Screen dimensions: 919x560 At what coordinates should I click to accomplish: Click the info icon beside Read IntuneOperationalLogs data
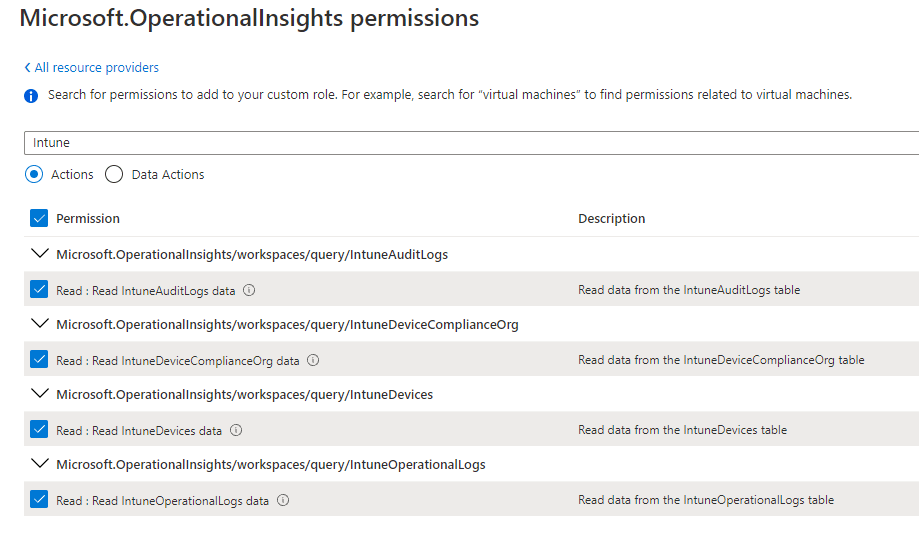[x=283, y=500]
